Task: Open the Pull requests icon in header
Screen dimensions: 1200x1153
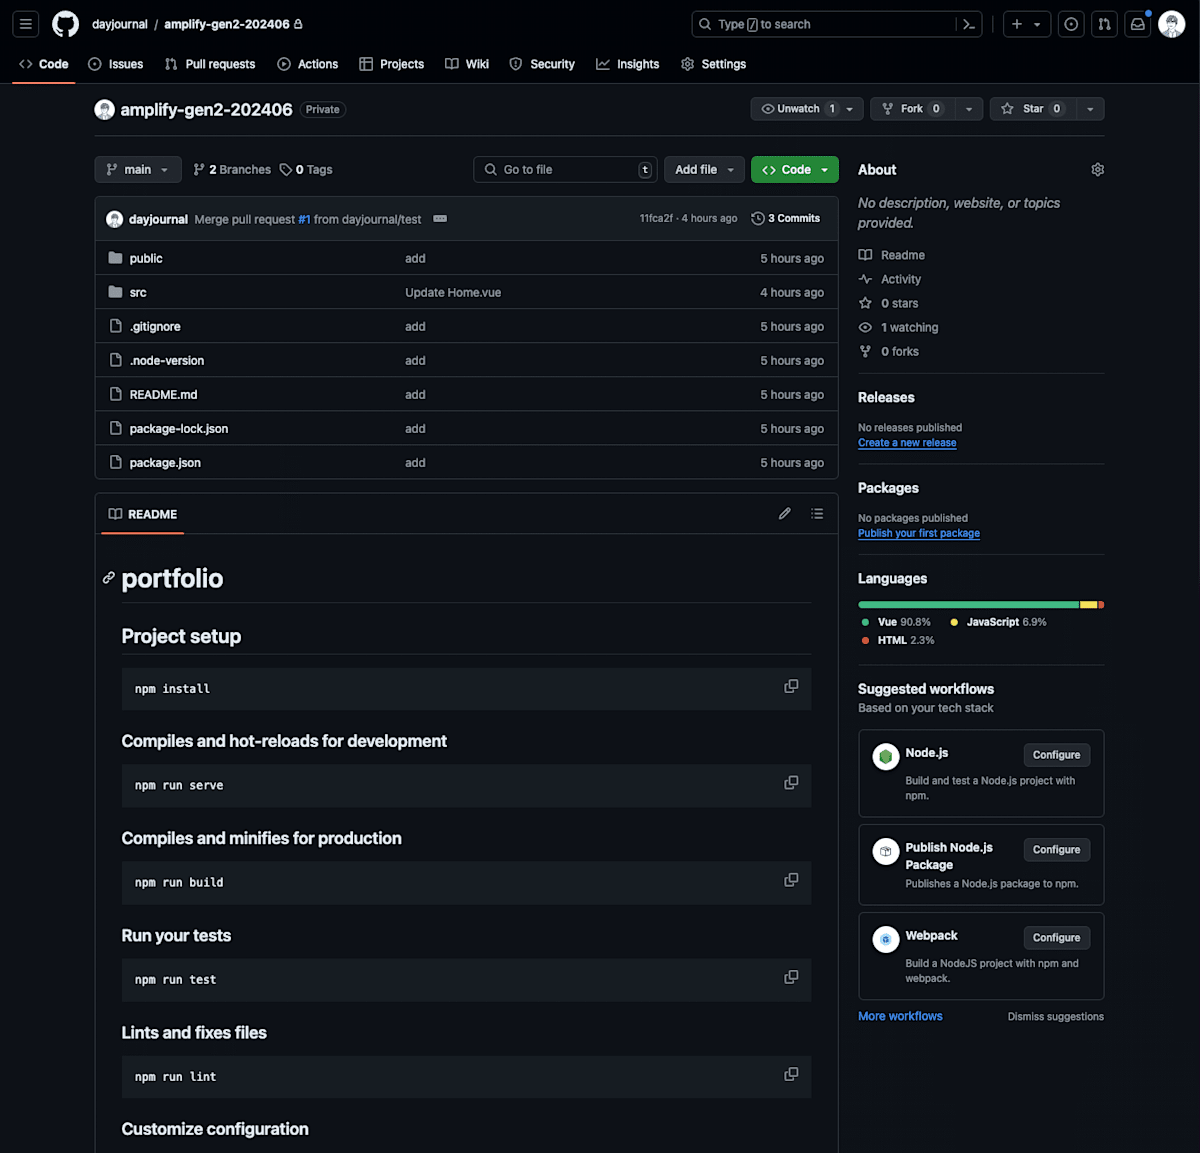Action: [x=1104, y=24]
